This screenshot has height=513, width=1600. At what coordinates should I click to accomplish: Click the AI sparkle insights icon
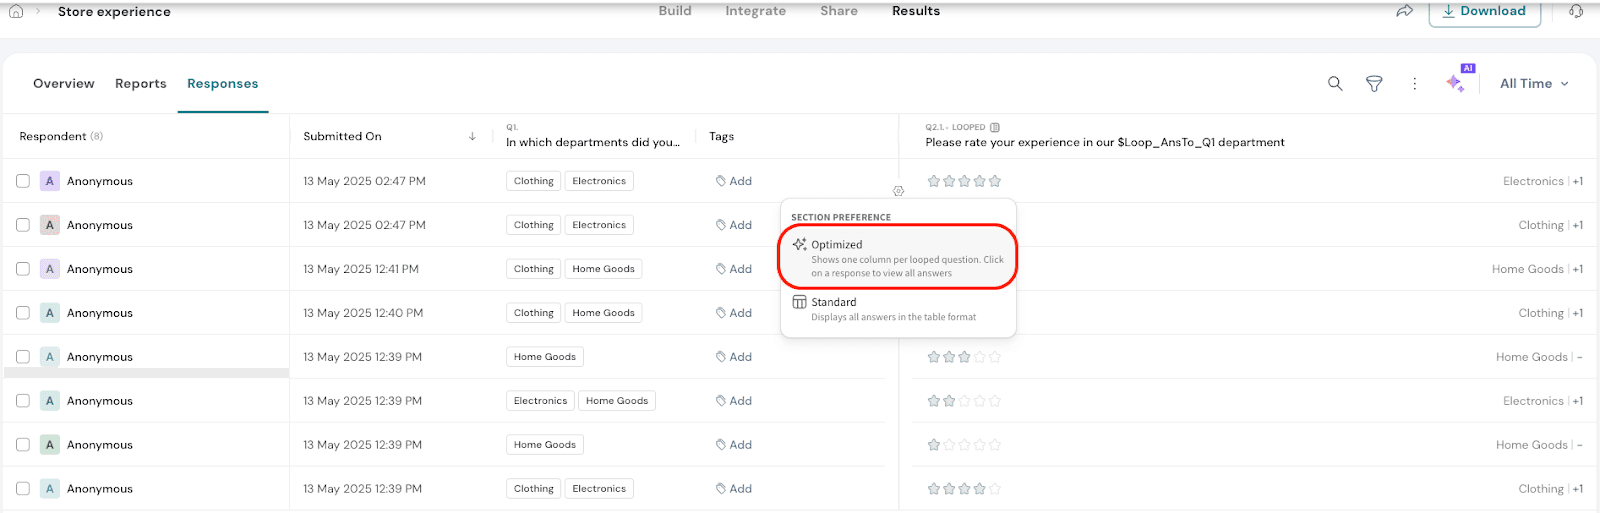[1456, 83]
